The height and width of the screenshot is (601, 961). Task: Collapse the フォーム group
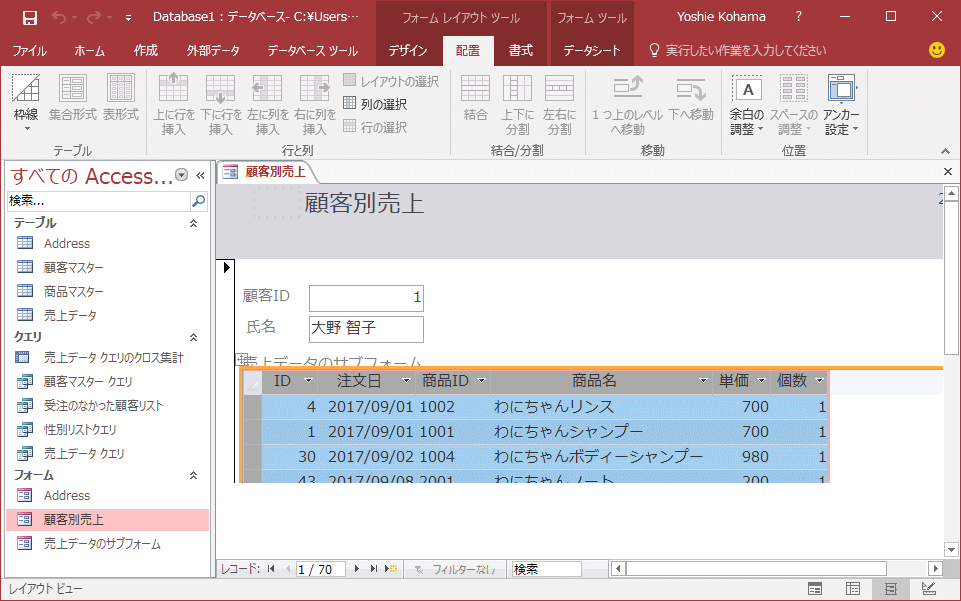pyautogui.click(x=193, y=475)
